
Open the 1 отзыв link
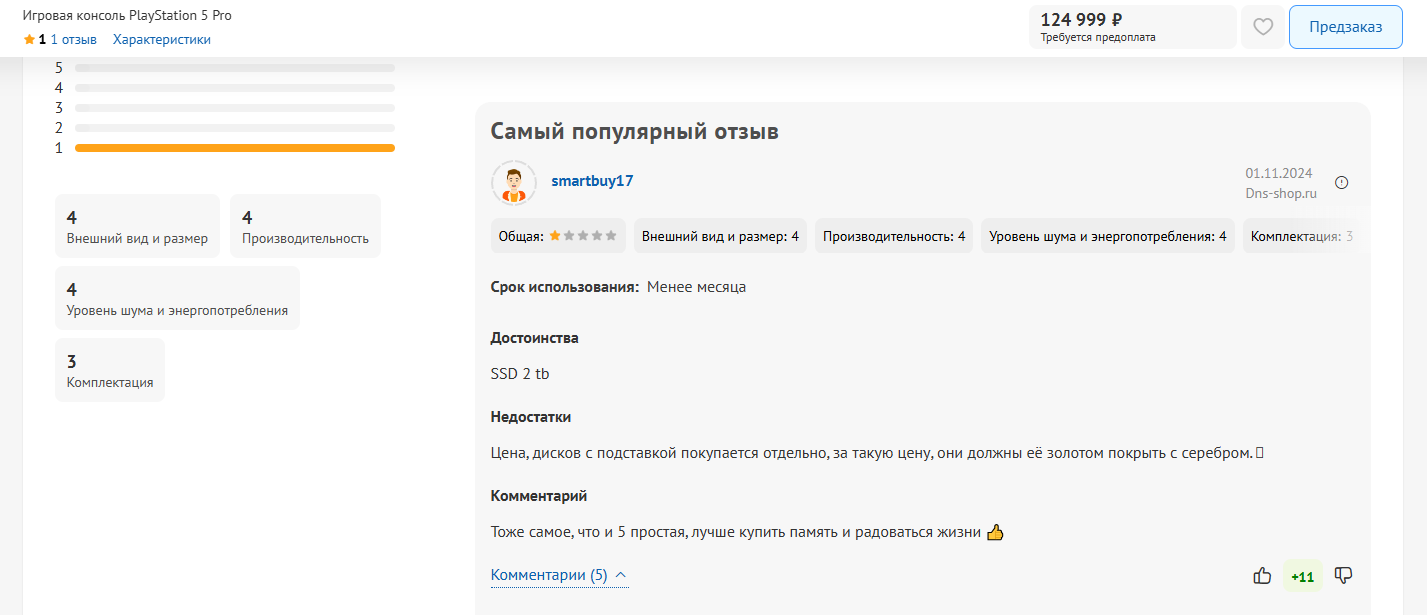pyautogui.click(x=74, y=40)
